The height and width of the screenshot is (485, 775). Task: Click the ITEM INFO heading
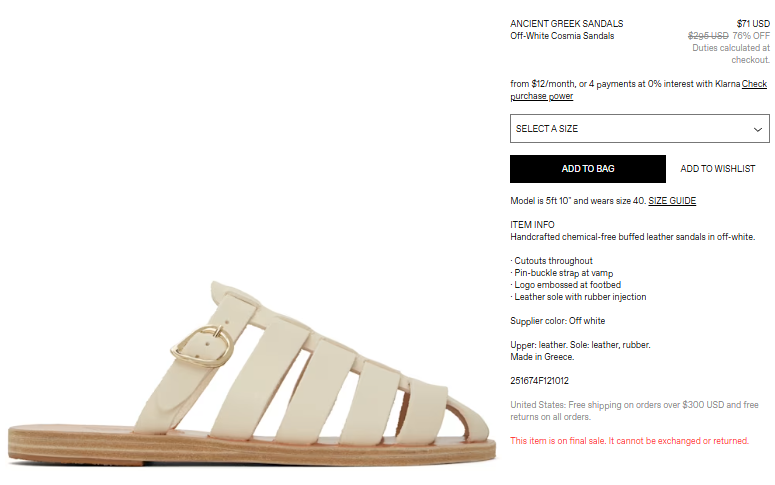click(532, 224)
